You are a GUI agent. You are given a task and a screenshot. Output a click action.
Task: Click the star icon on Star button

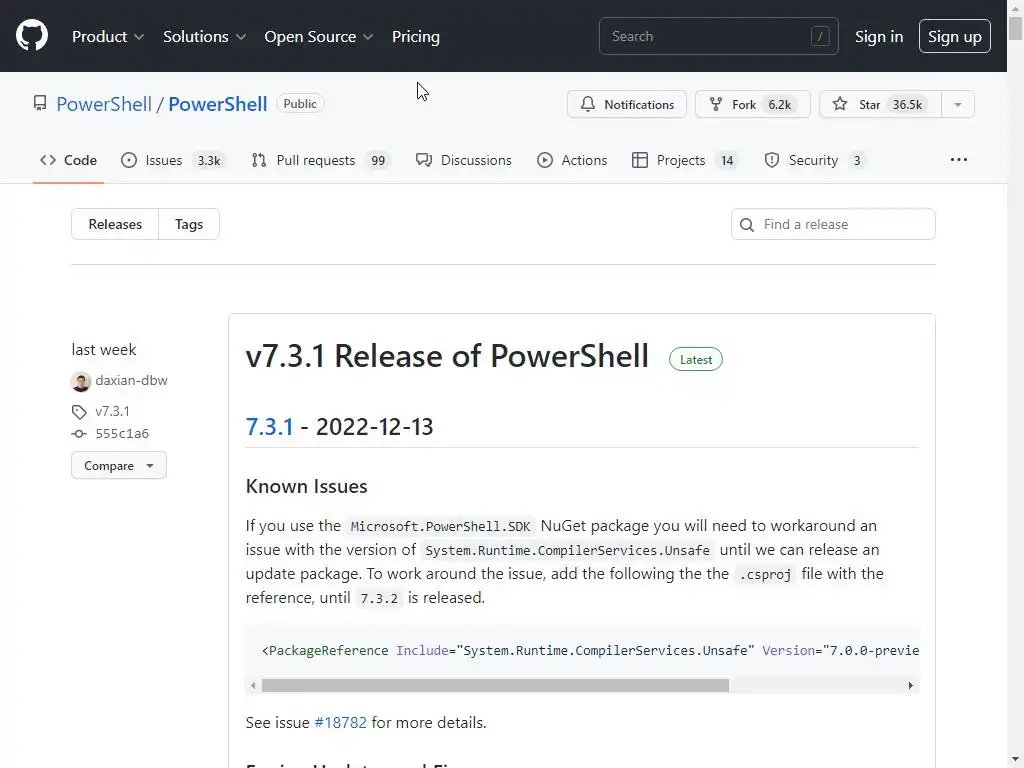coord(840,104)
